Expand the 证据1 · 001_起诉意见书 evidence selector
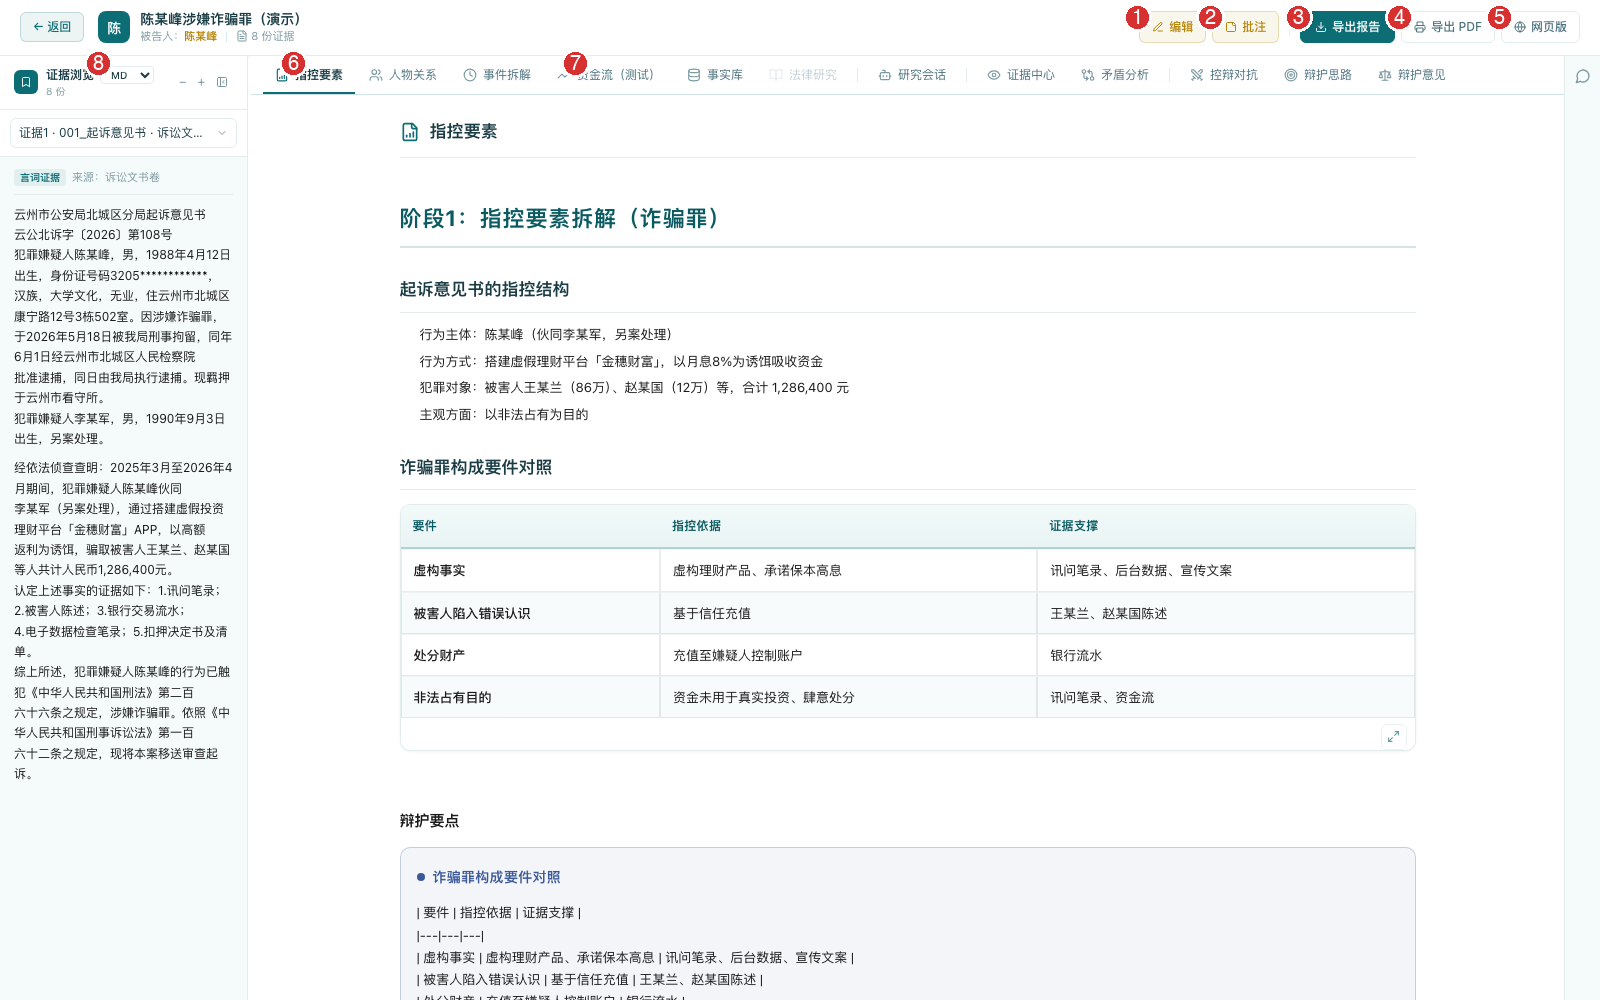 click(124, 133)
